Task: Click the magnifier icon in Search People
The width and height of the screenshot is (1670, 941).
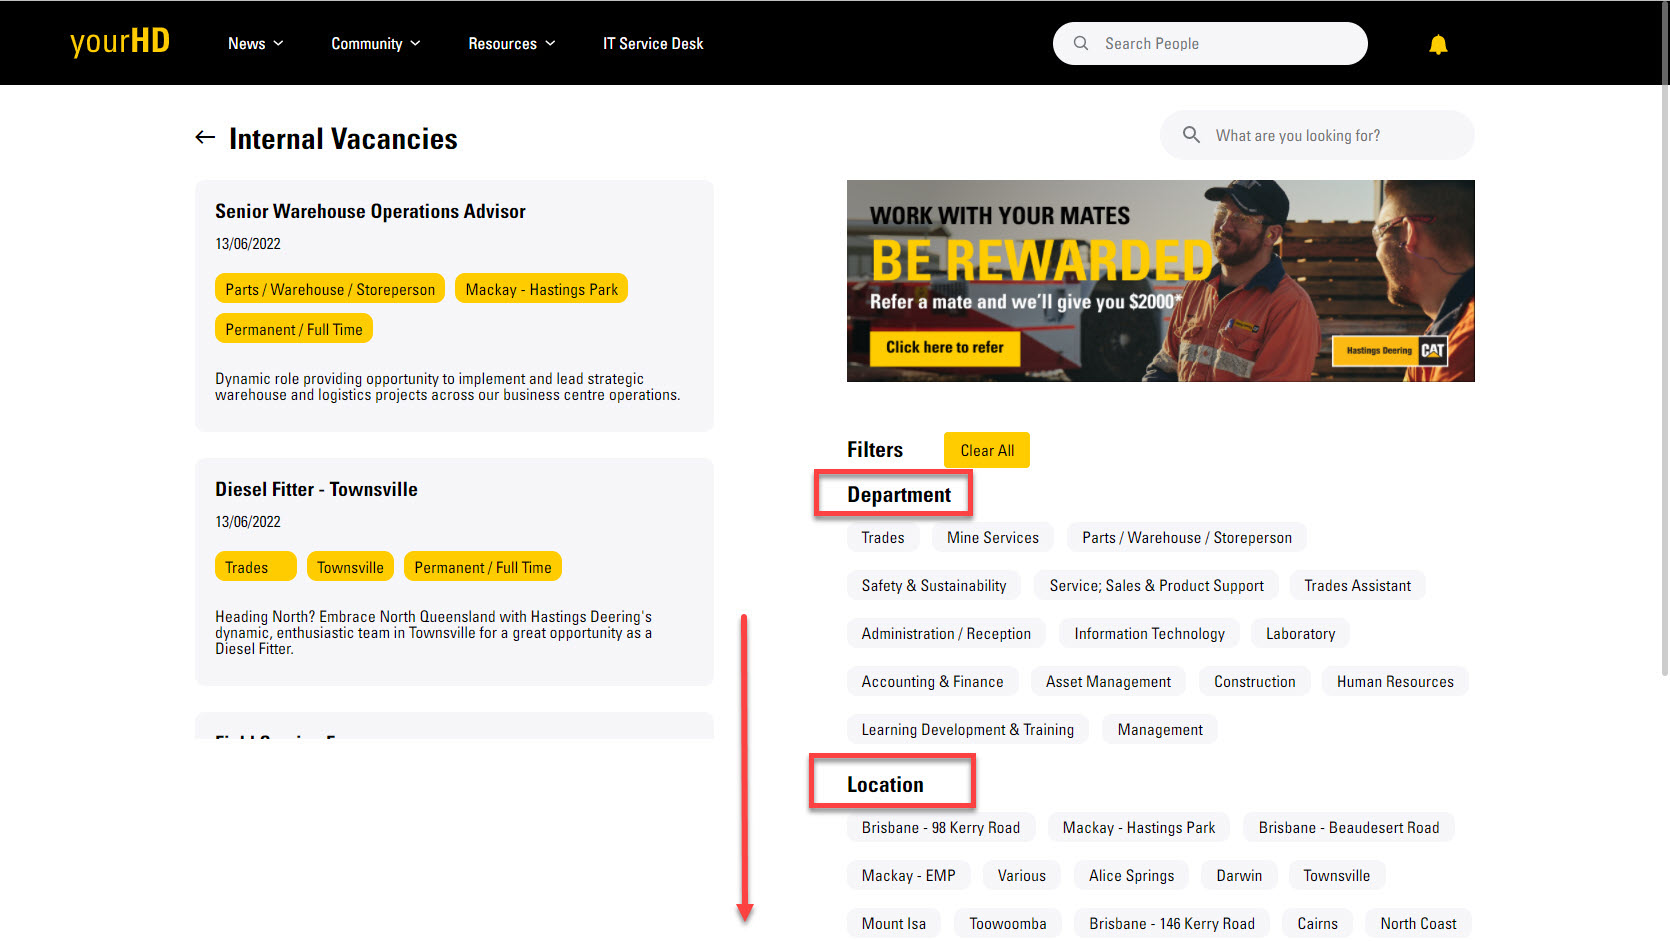Action: pyautogui.click(x=1081, y=44)
